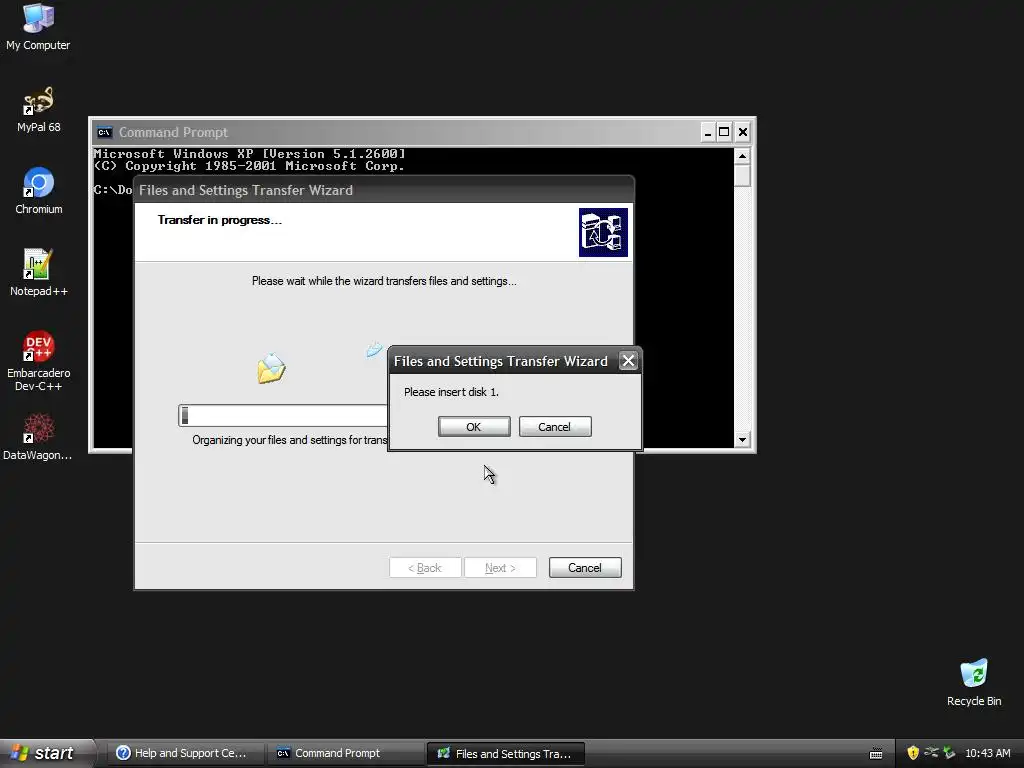Click the 10:43 AM system clock
Screen dimensions: 1024x768
tap(987, 753)
